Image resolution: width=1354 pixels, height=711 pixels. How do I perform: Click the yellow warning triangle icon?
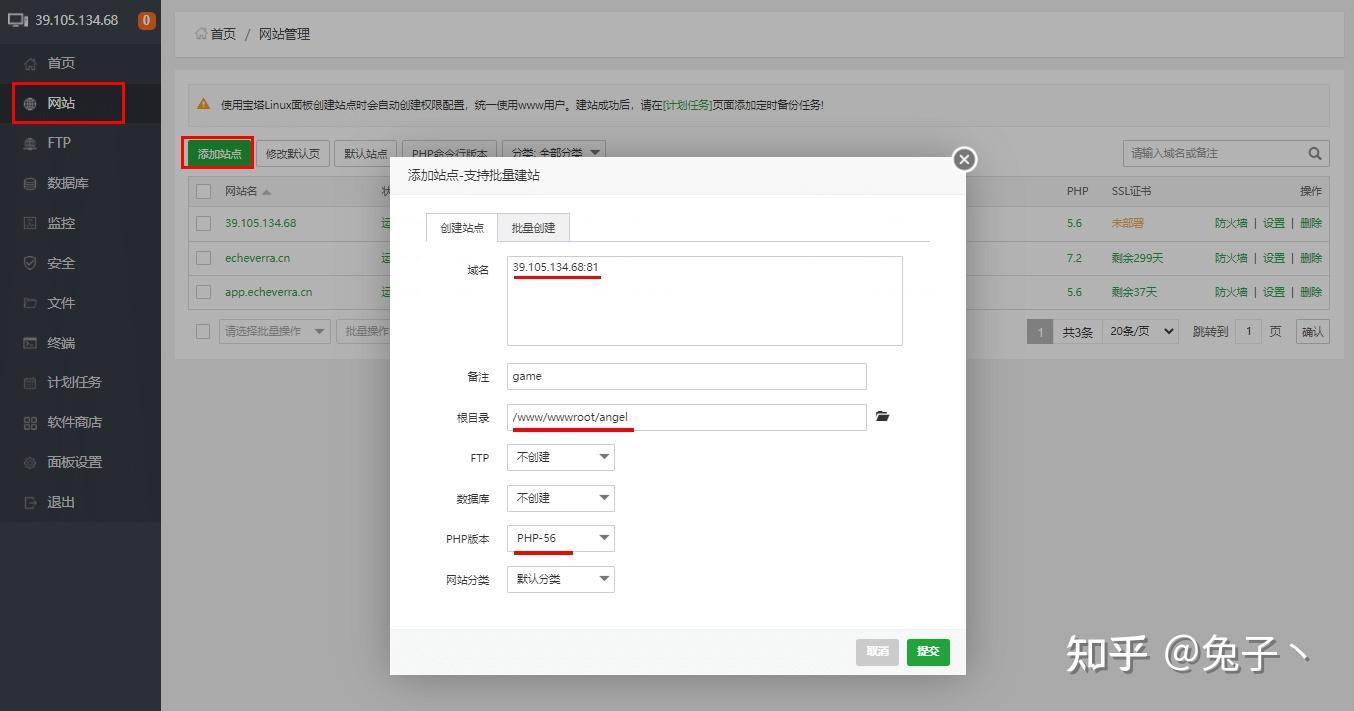coord(204,104)
